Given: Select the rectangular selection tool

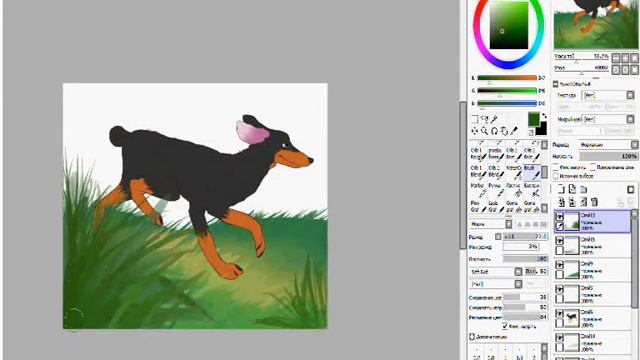Looking at the screenshot, I should [475, 119].
